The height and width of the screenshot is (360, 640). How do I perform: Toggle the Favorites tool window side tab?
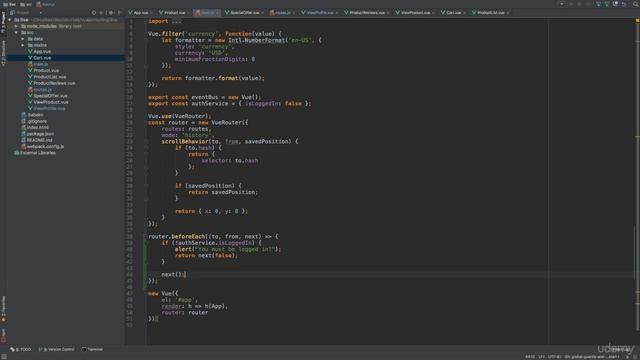coord(3,309)
